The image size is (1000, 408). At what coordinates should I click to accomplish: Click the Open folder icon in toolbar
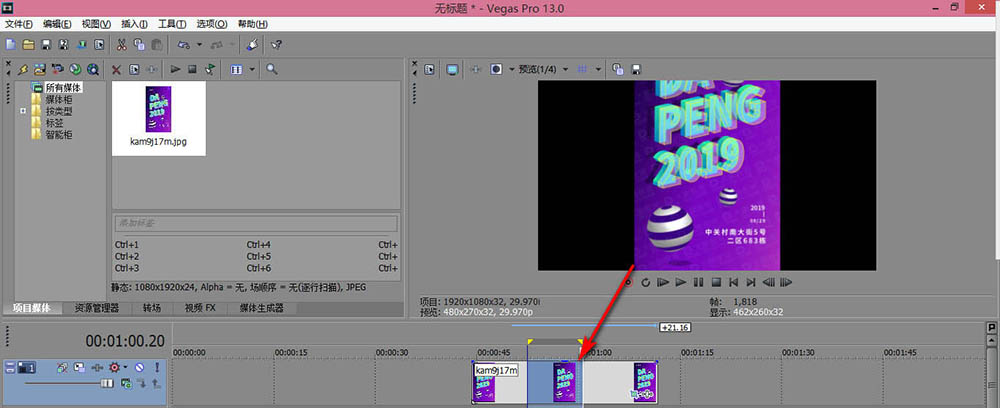tap(28, 45)
